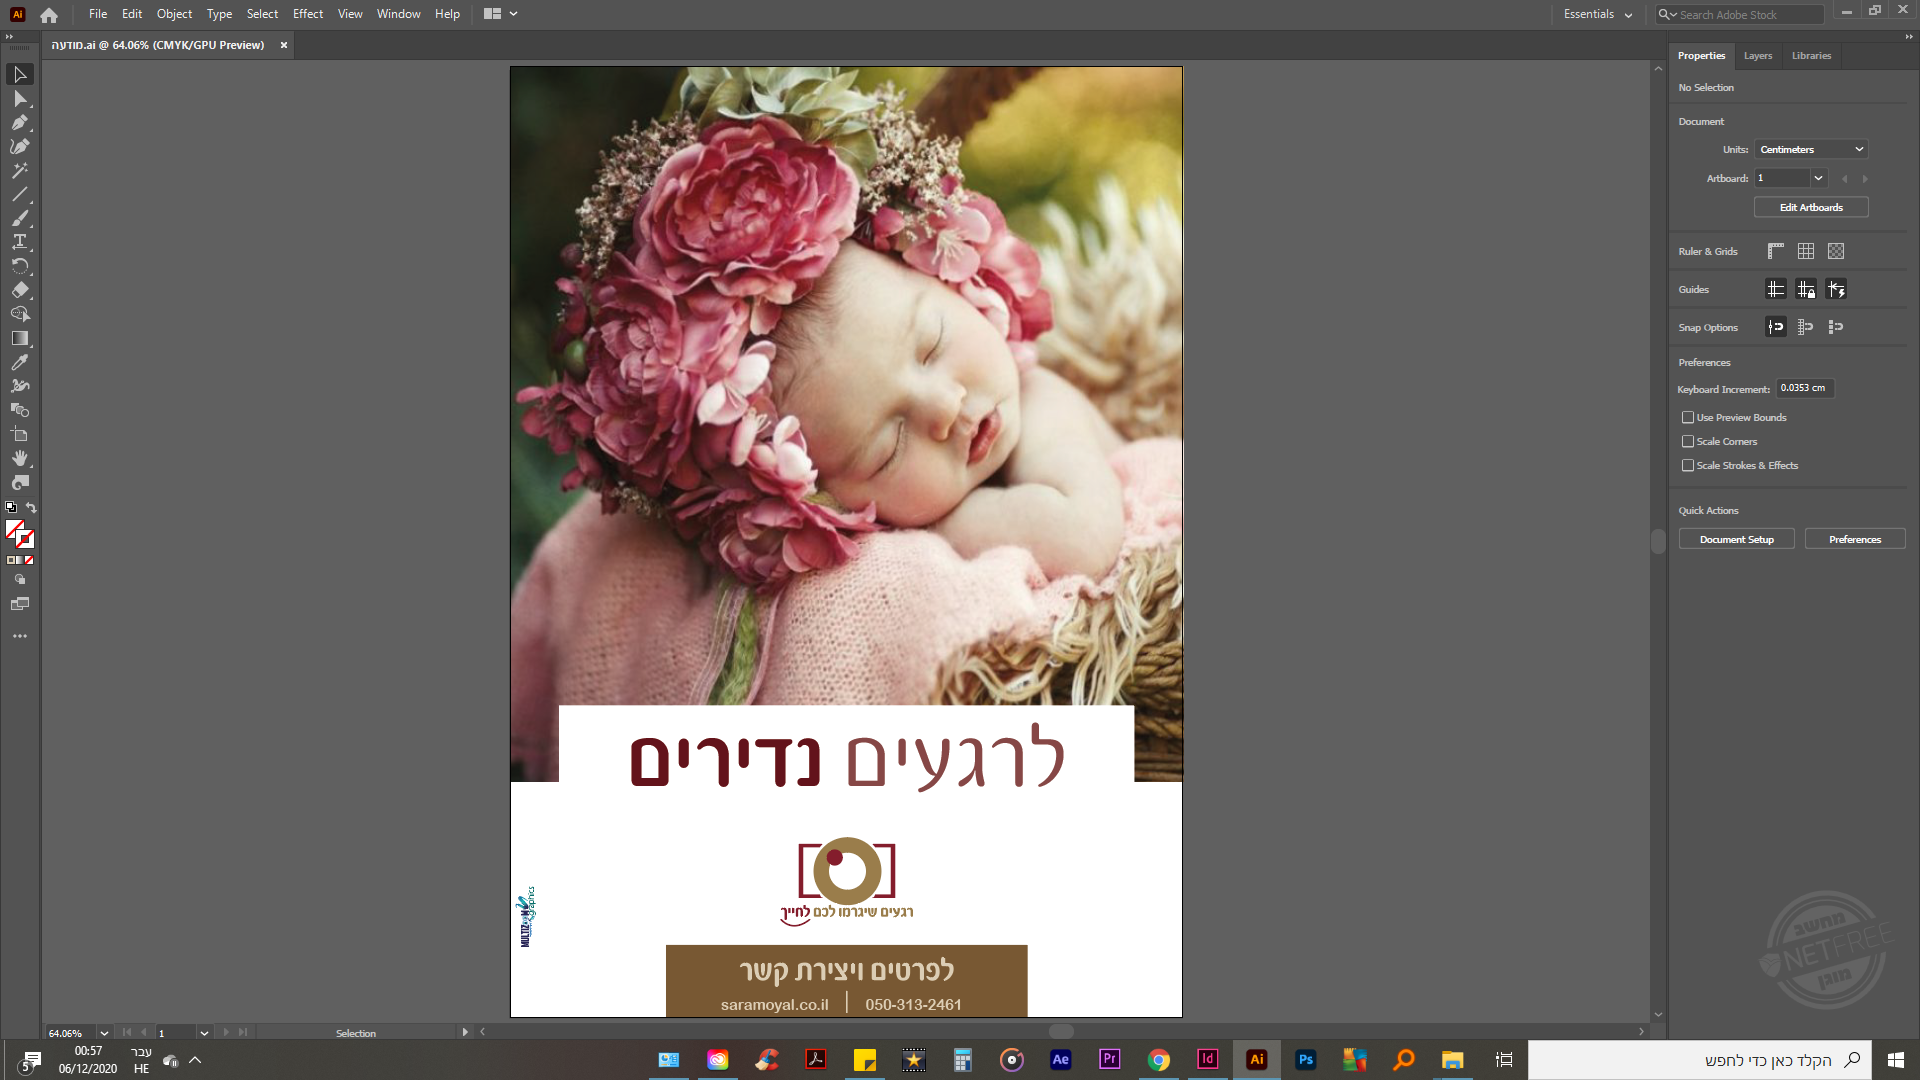Image resolution: width=1920 pixels, height=1080 pixels.
Task: Expand the Essentials workspace switcher
Action: 1597,14
